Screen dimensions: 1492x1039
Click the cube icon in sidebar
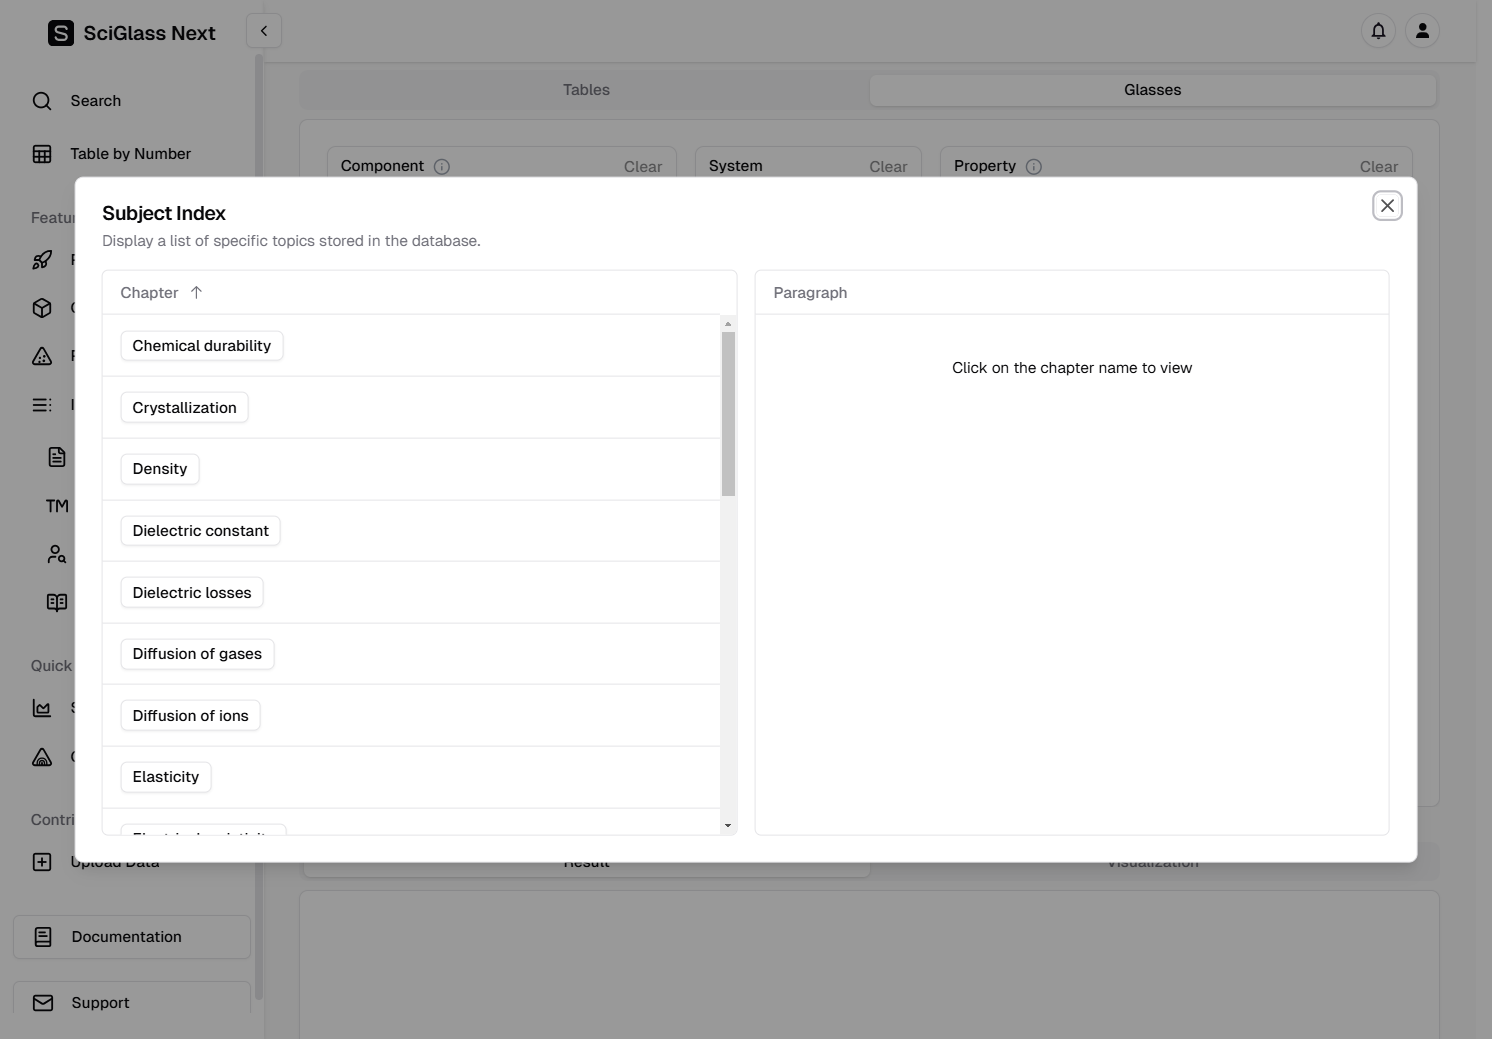42,308
